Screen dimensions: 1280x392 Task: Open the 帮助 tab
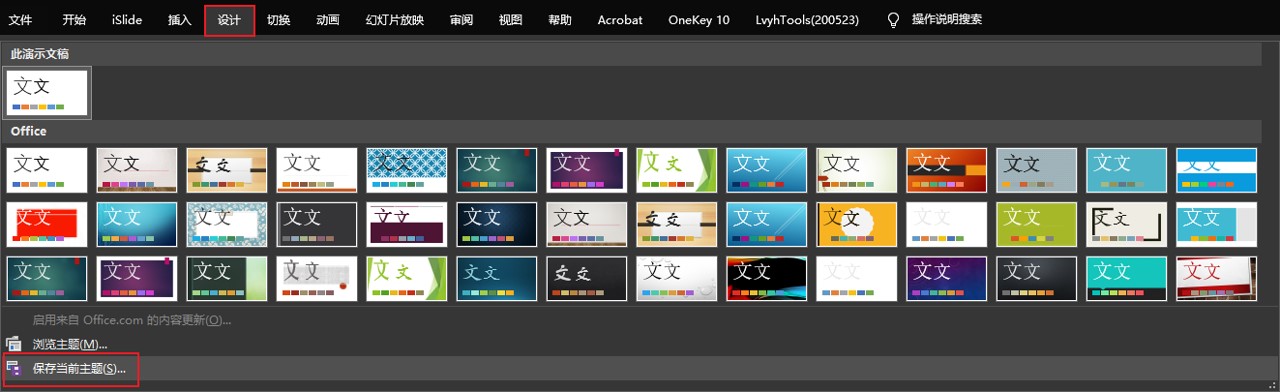(560, 20)
